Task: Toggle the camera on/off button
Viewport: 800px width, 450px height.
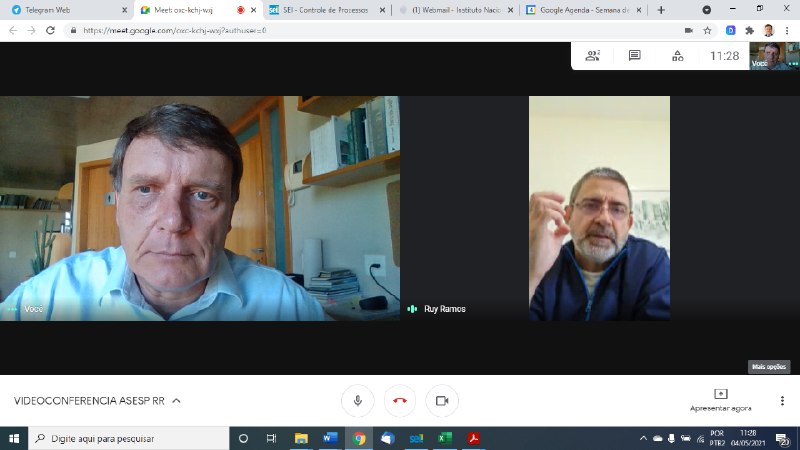Action: 442,401
